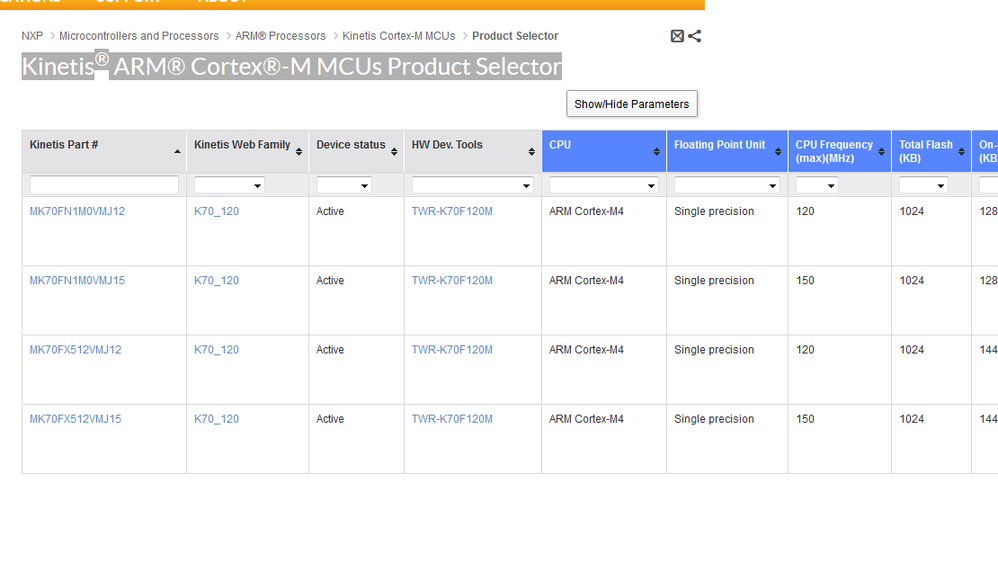This screenshot has height=582, width=998.
Task: Sort by CPU column arrows
Action: coord(656,152)
